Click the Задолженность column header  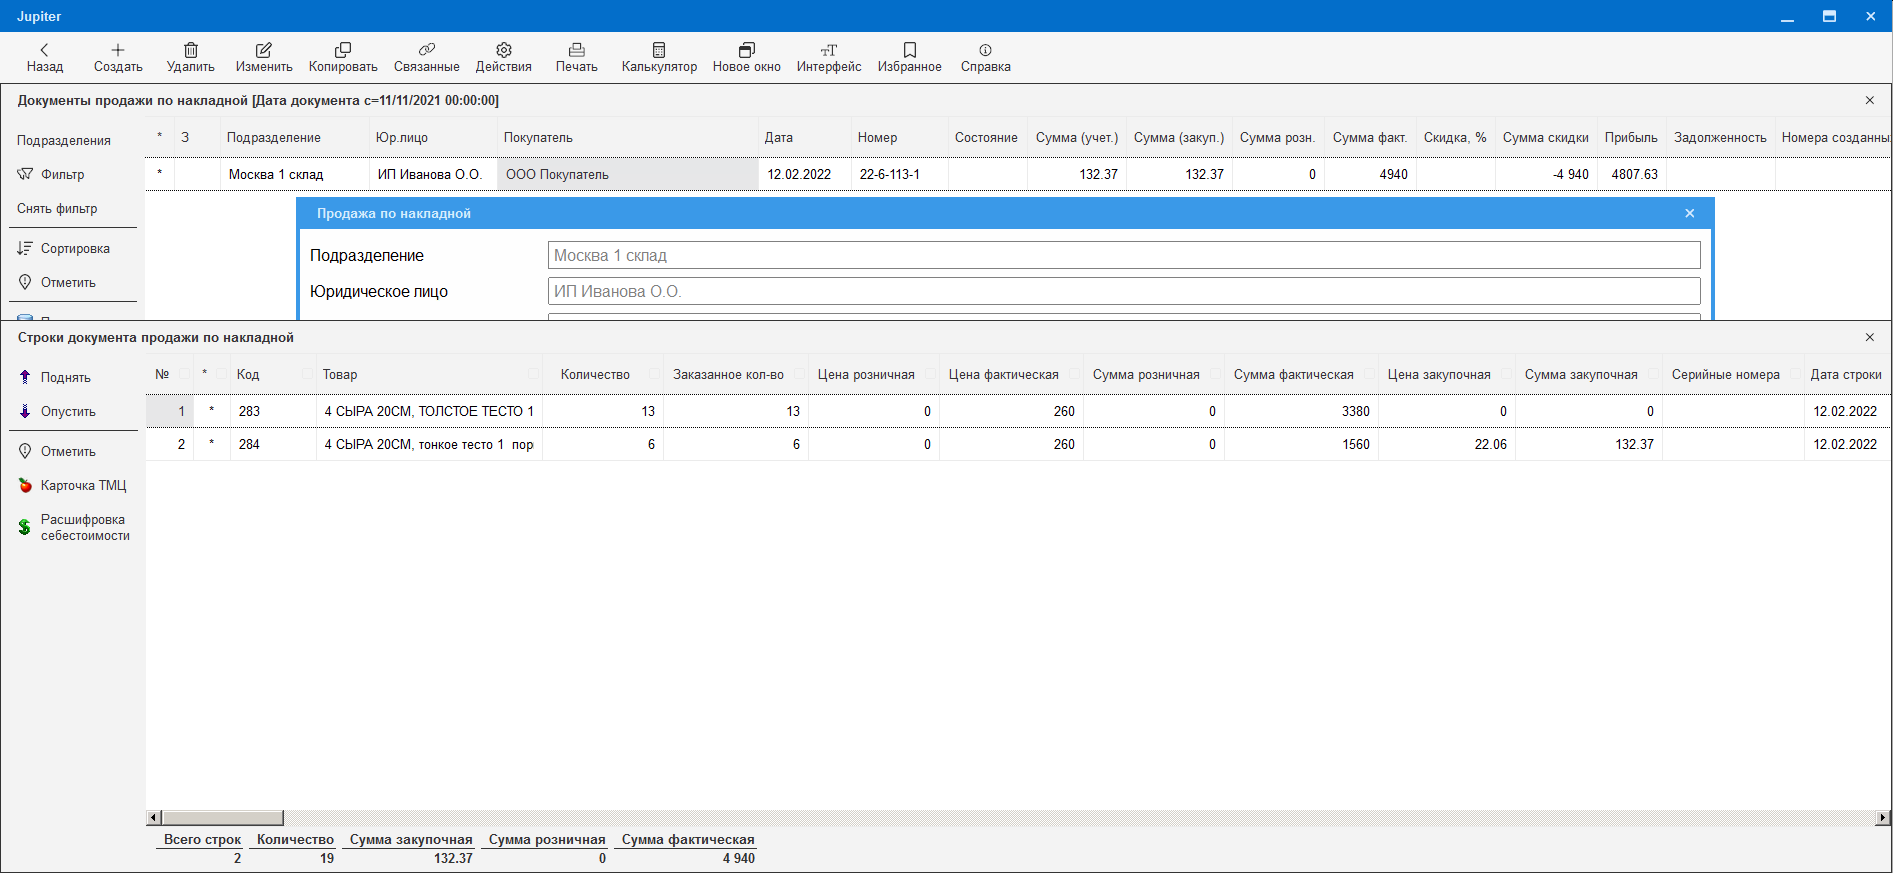(x=1720, y=137)
